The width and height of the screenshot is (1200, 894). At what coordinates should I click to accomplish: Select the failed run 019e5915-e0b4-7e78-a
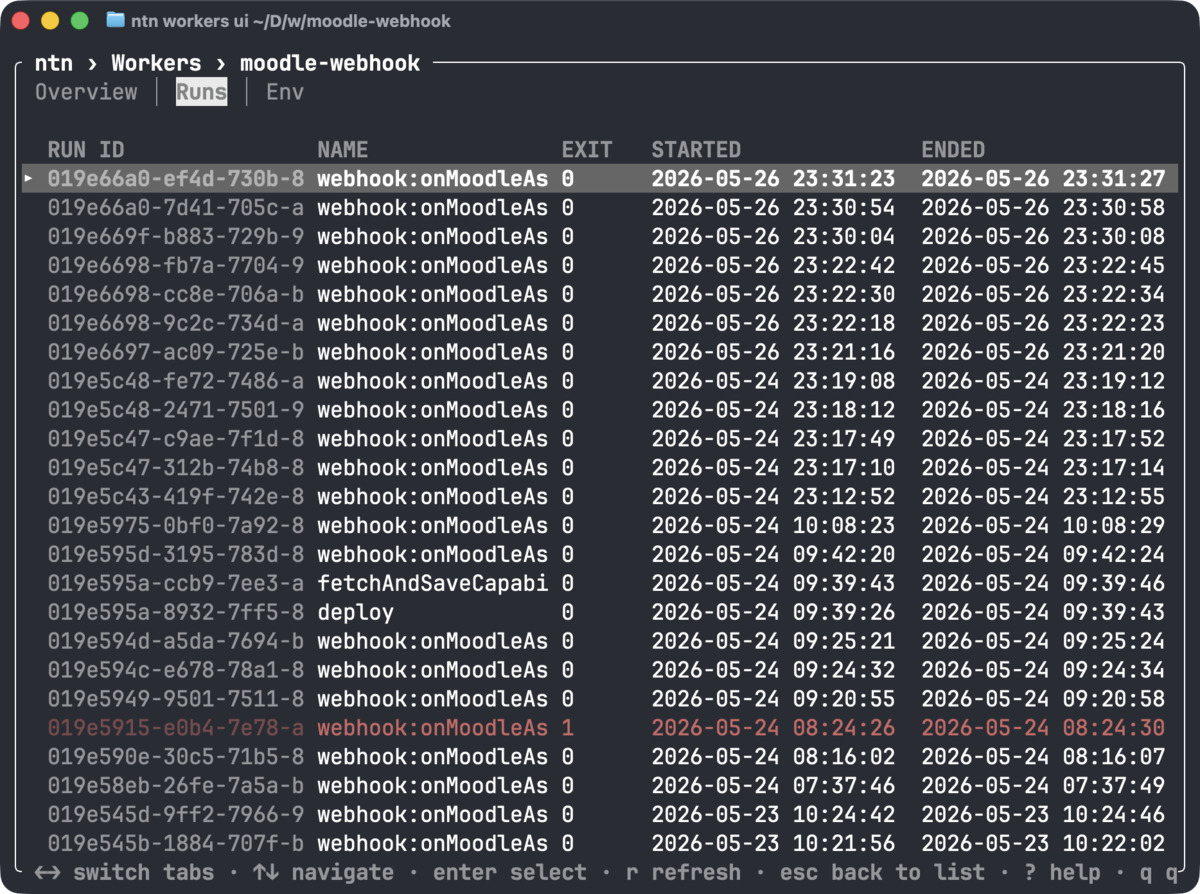(x=600, y=728)
